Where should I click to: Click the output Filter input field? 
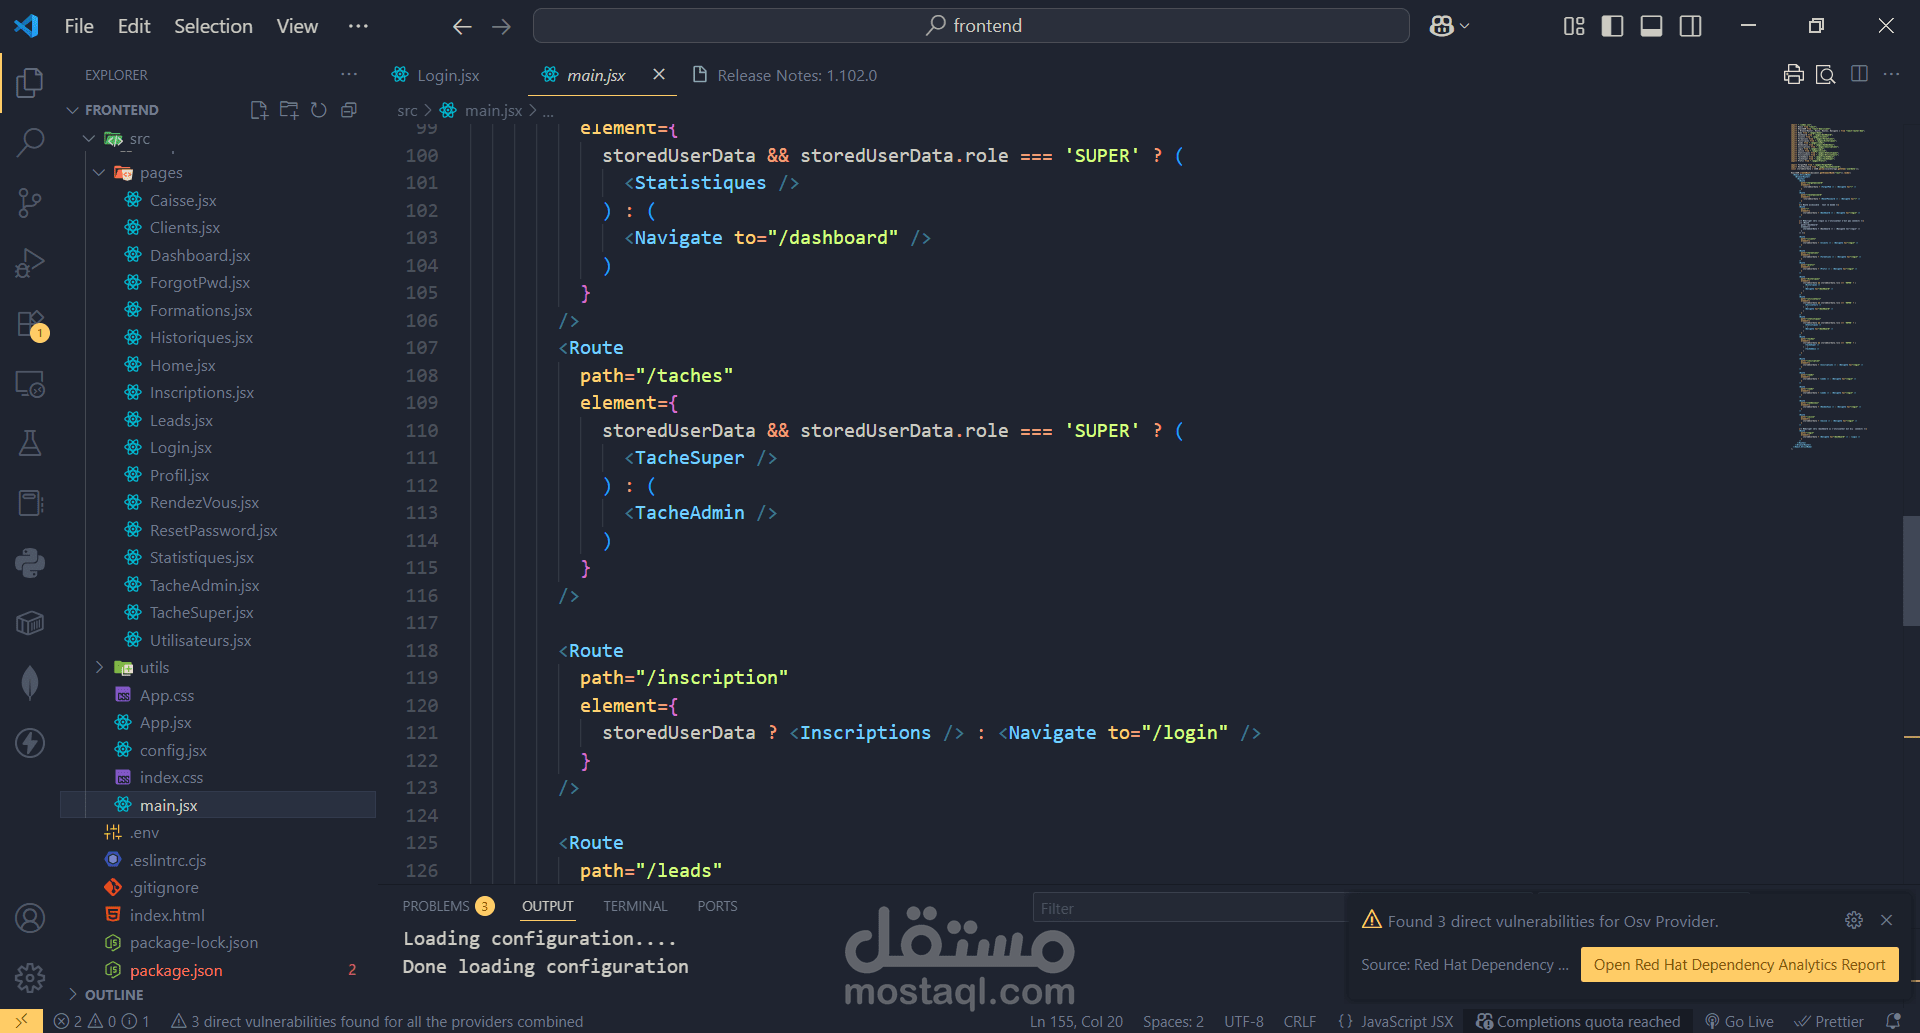point(1190,908)
